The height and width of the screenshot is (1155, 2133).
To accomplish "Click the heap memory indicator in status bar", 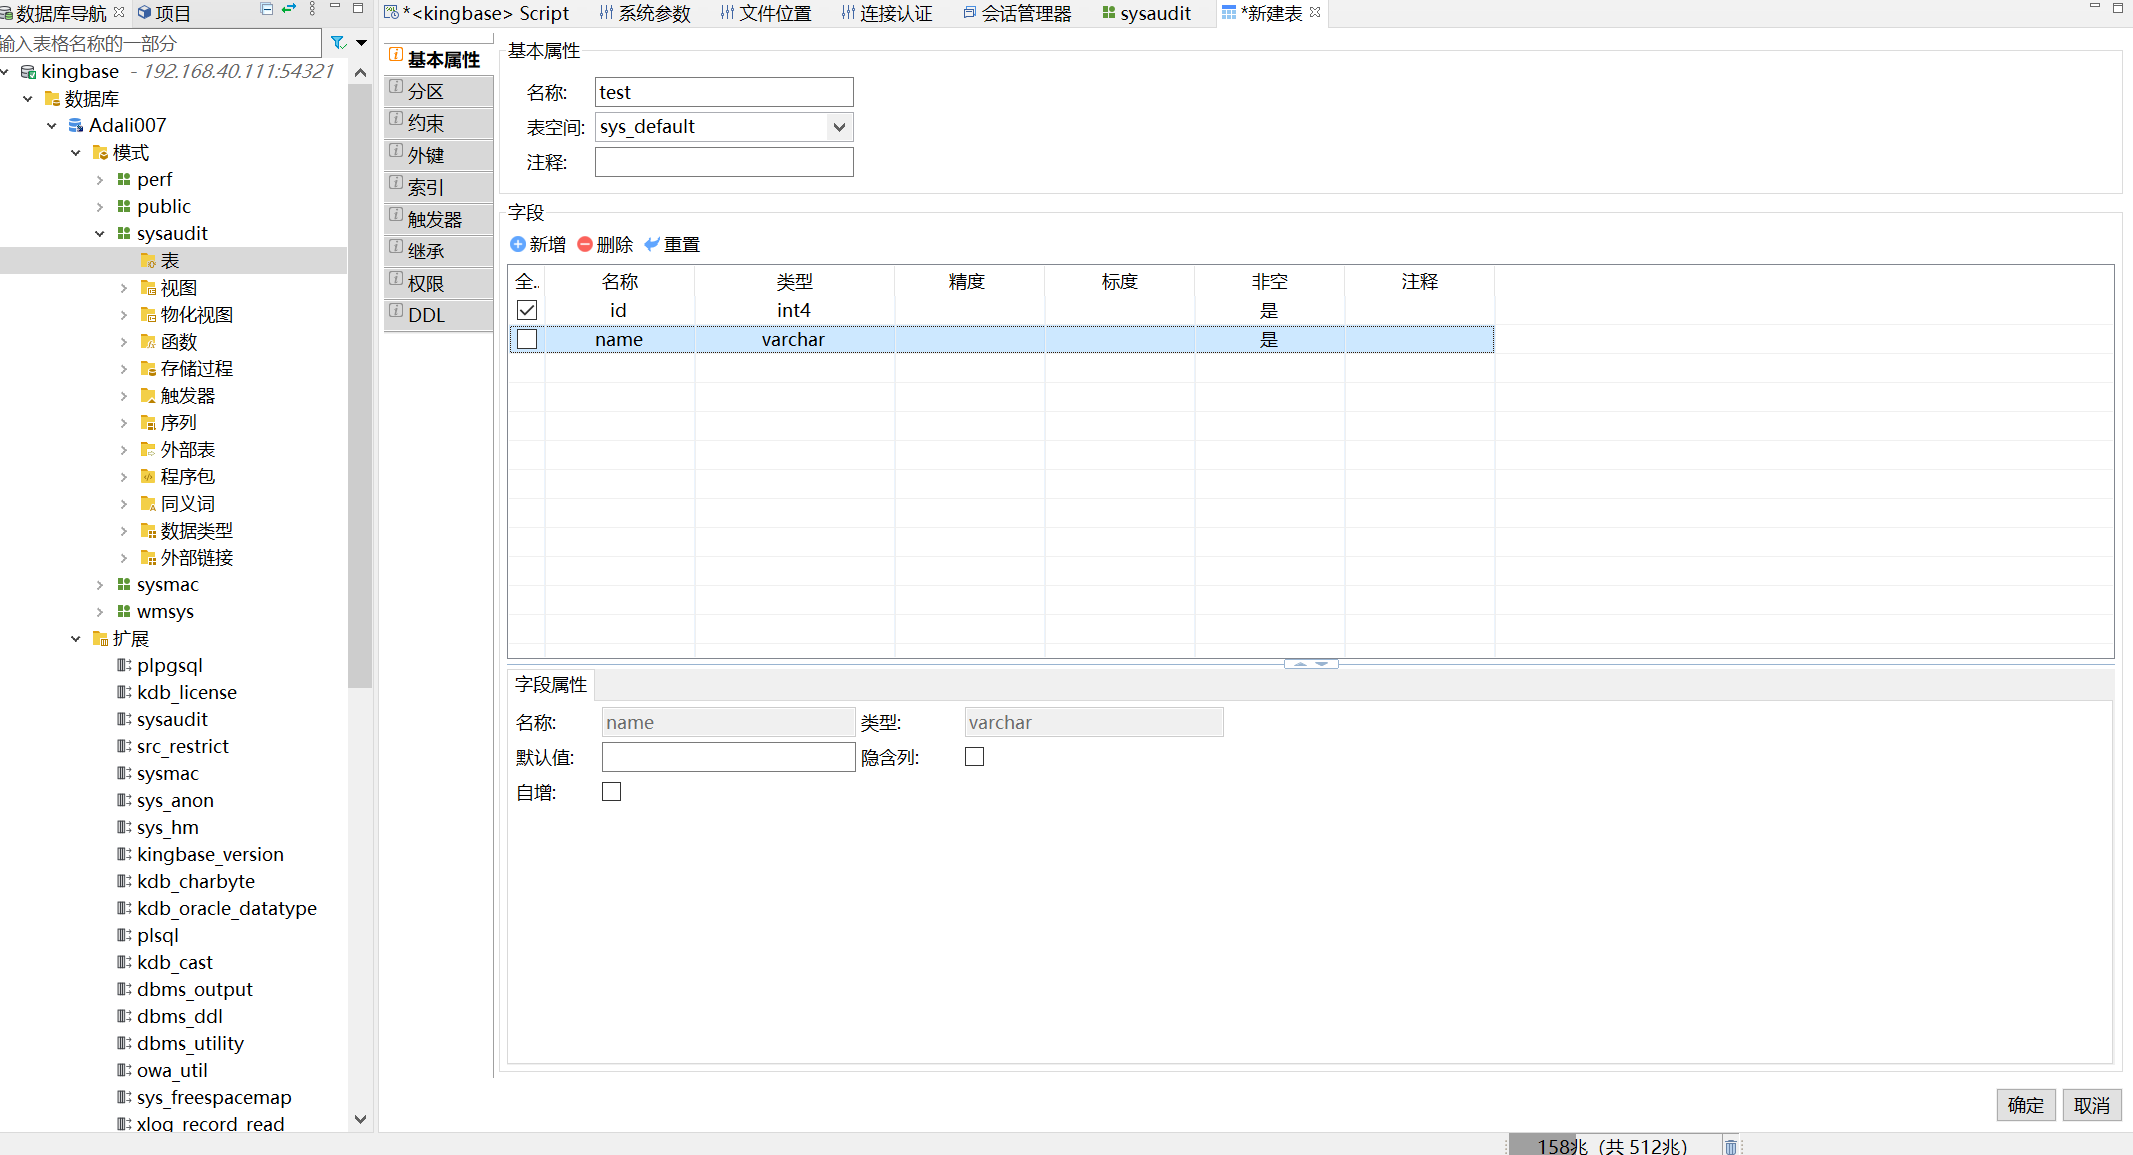I will pyautogui.click(x=1613, y=1145).
